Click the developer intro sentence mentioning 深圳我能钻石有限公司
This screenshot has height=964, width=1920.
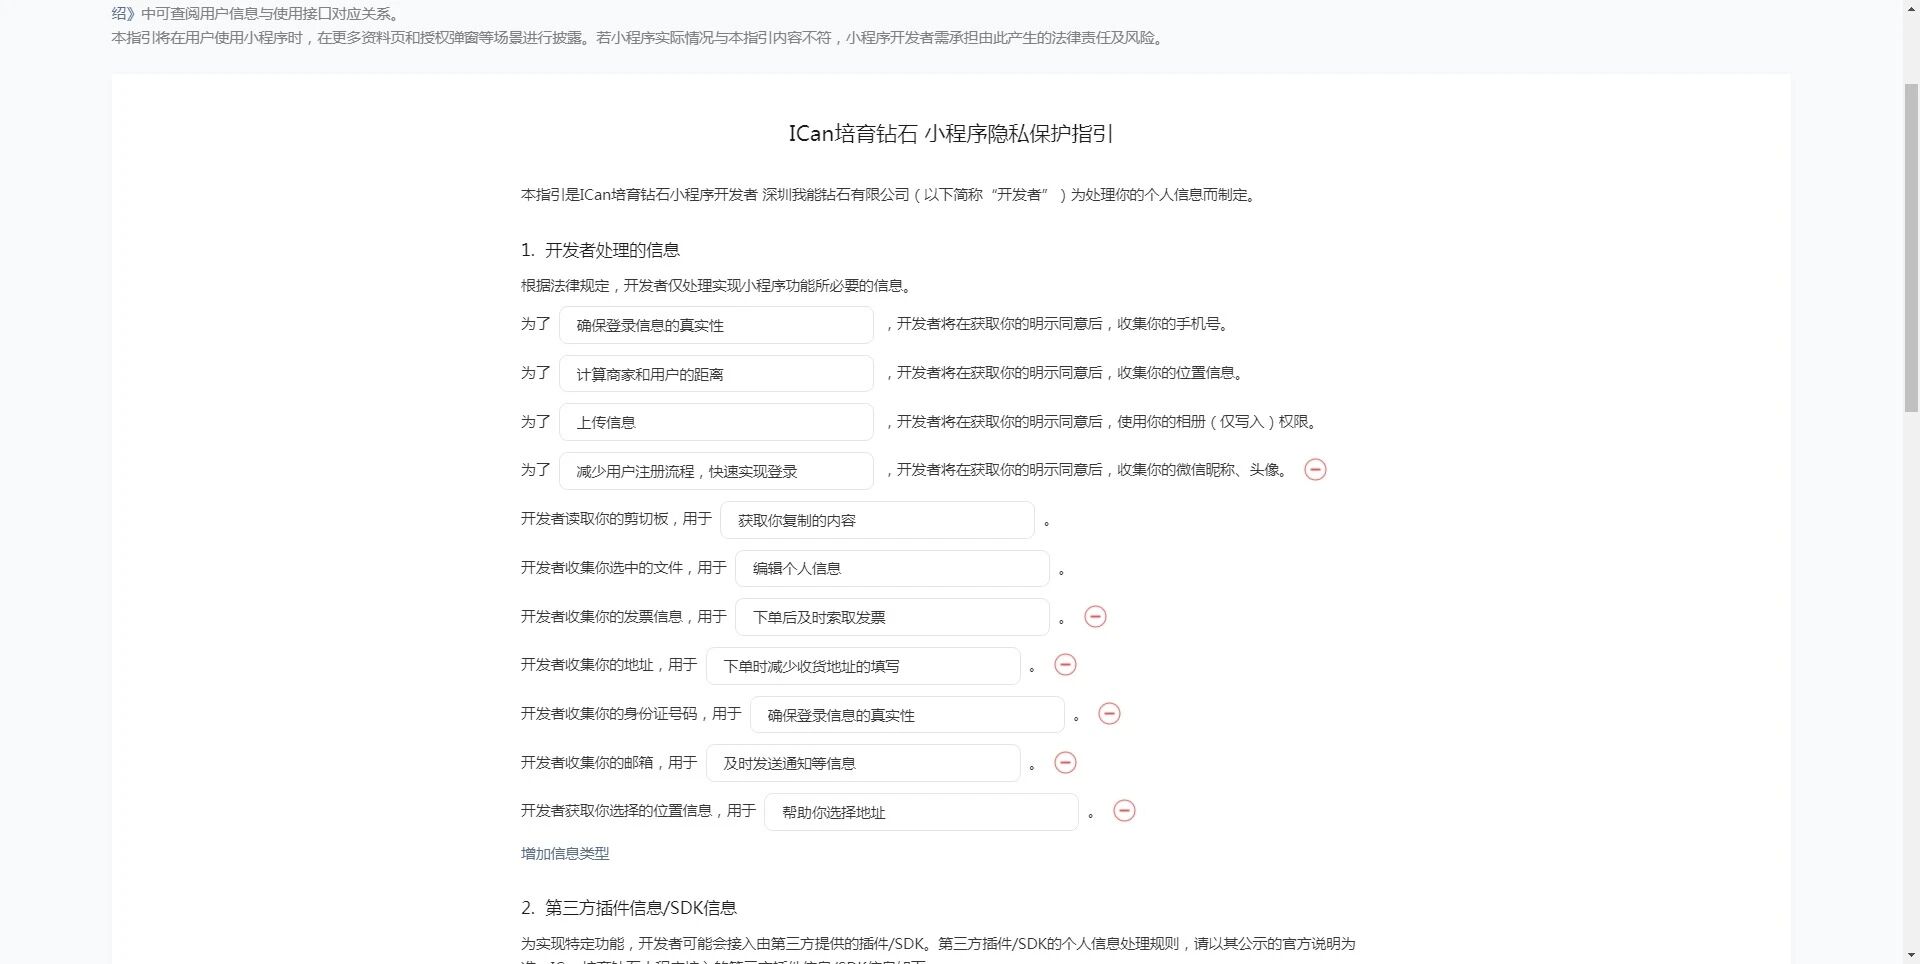click(889, 195)
